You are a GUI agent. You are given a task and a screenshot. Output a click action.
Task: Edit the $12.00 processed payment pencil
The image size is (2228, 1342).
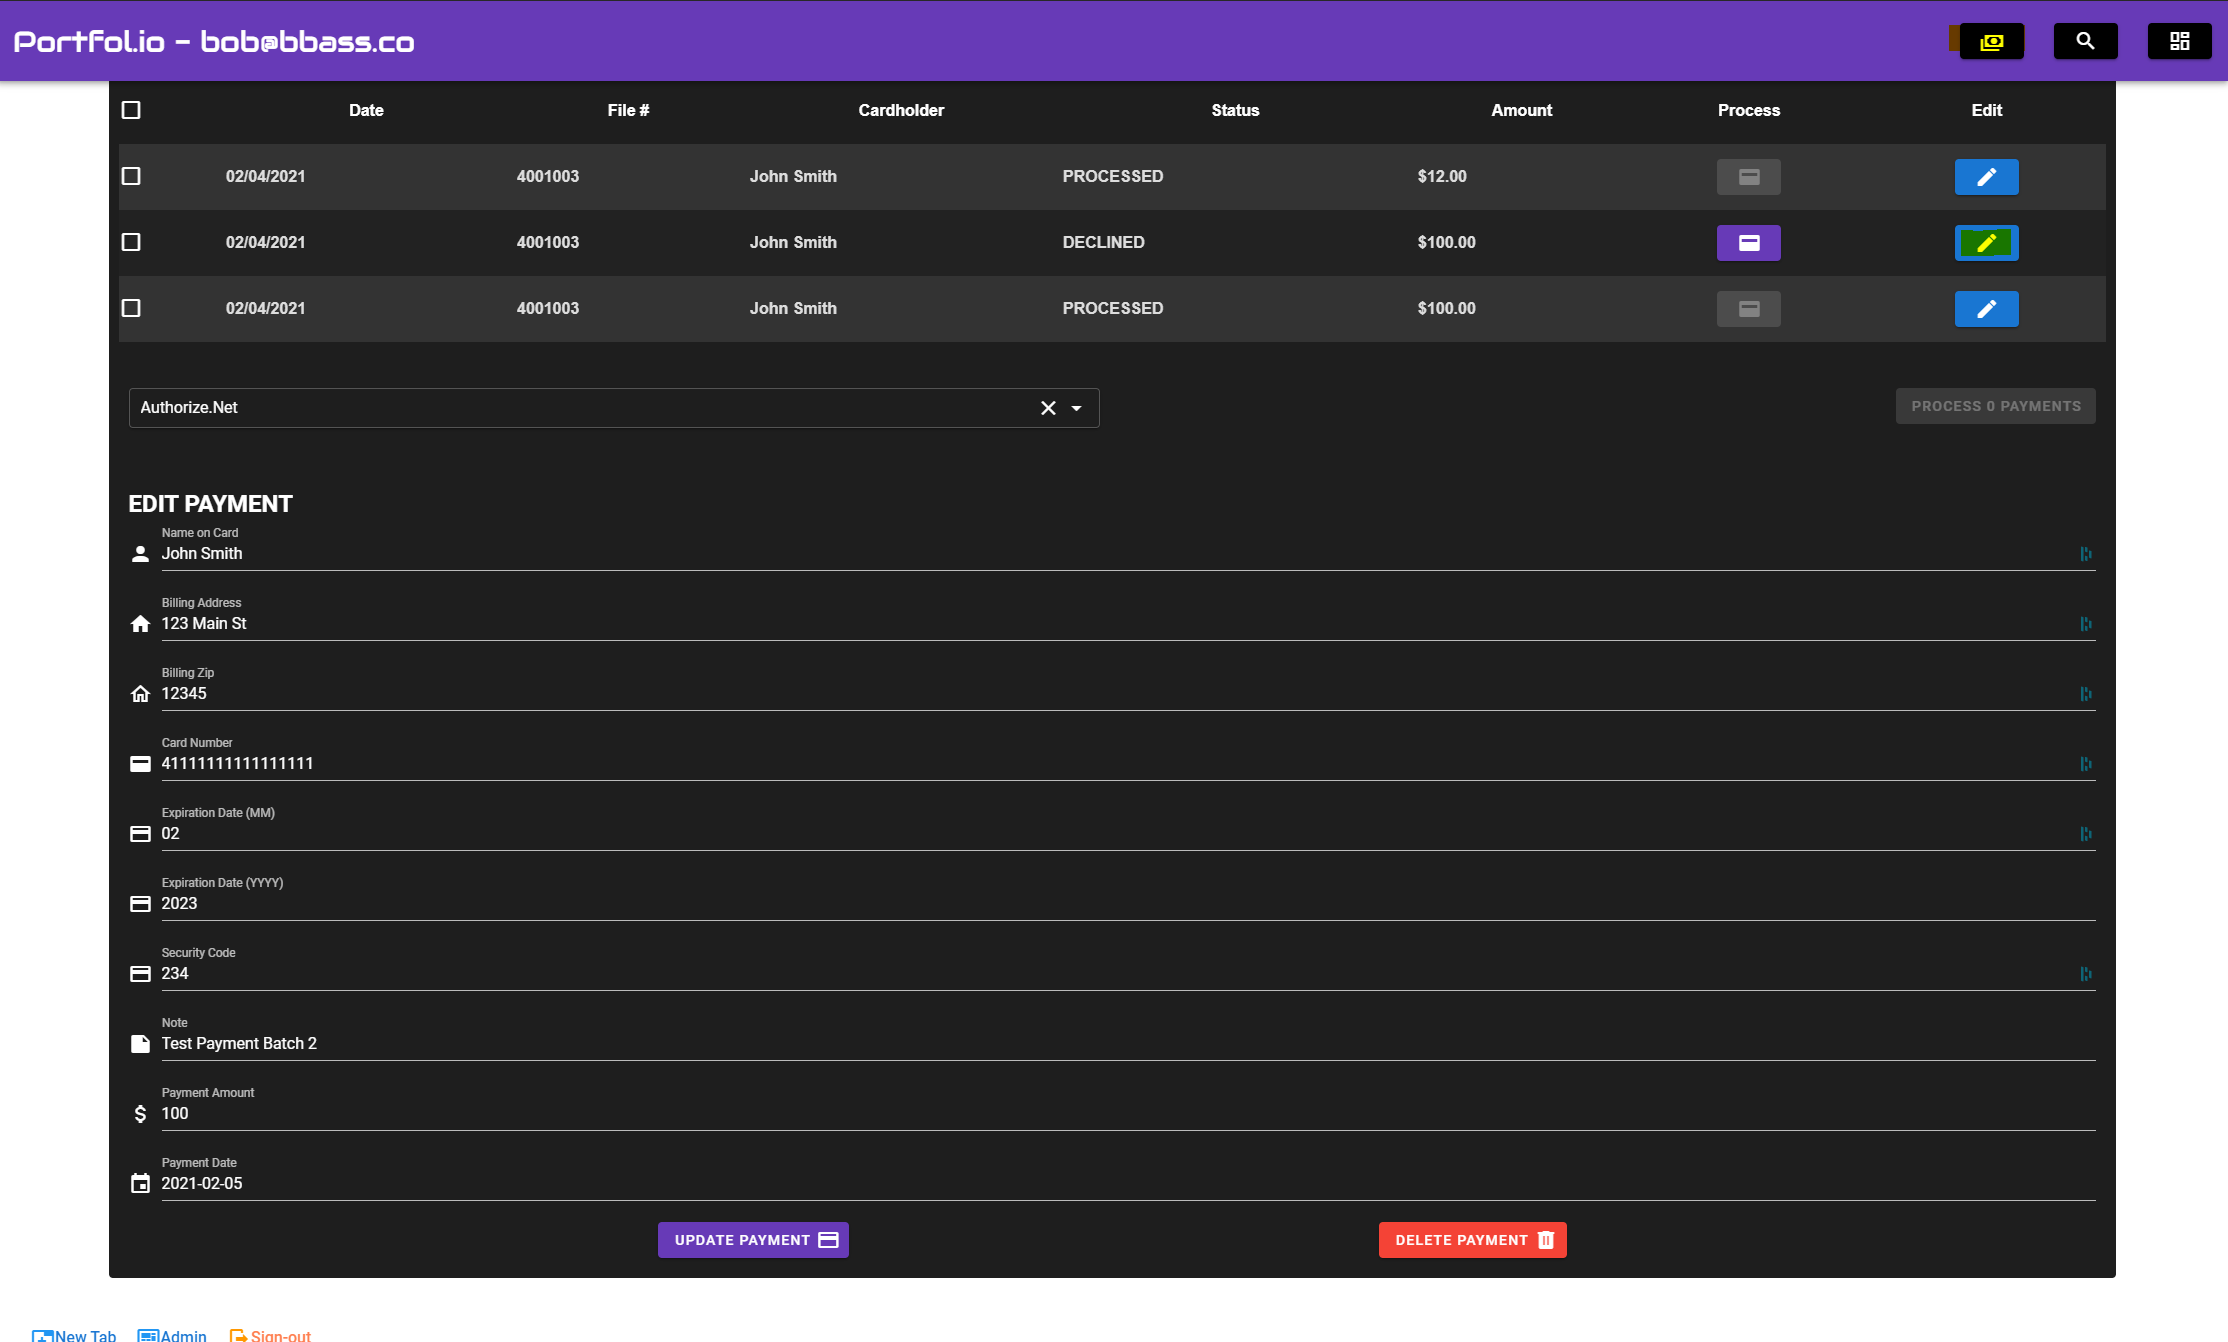click(x=1986, y=177)
